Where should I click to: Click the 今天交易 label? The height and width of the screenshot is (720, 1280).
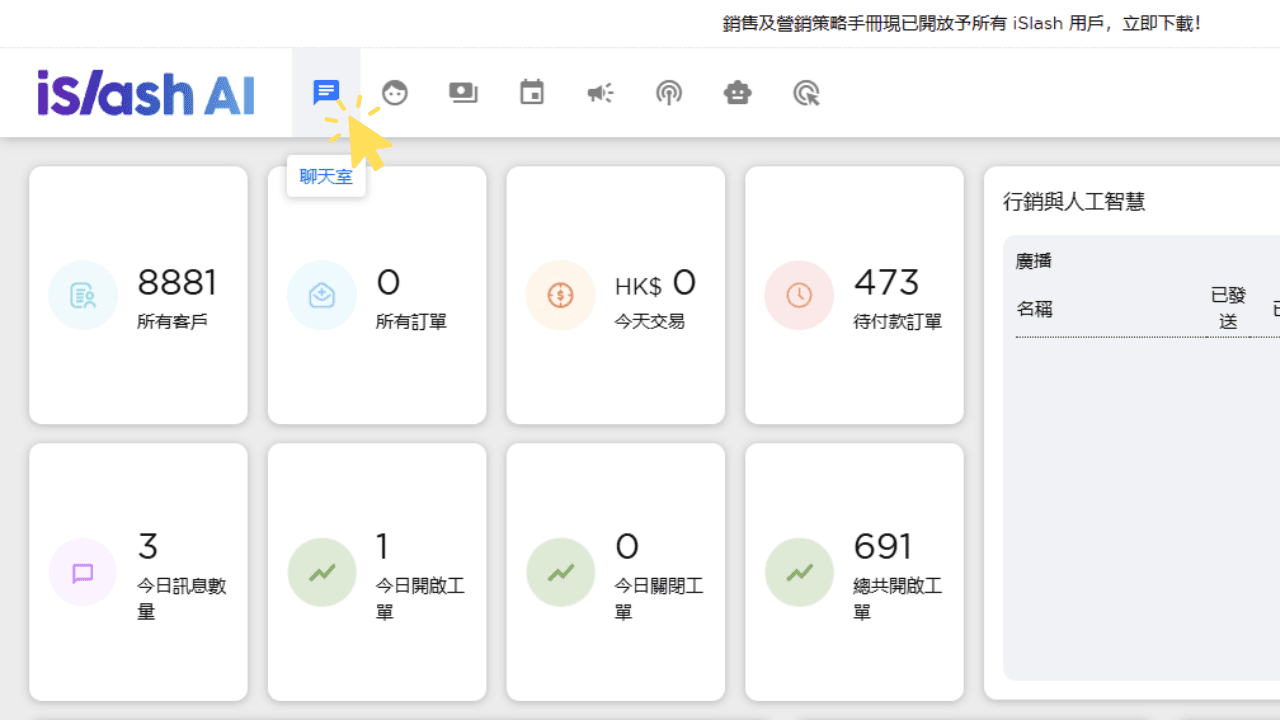click(650, 322)
